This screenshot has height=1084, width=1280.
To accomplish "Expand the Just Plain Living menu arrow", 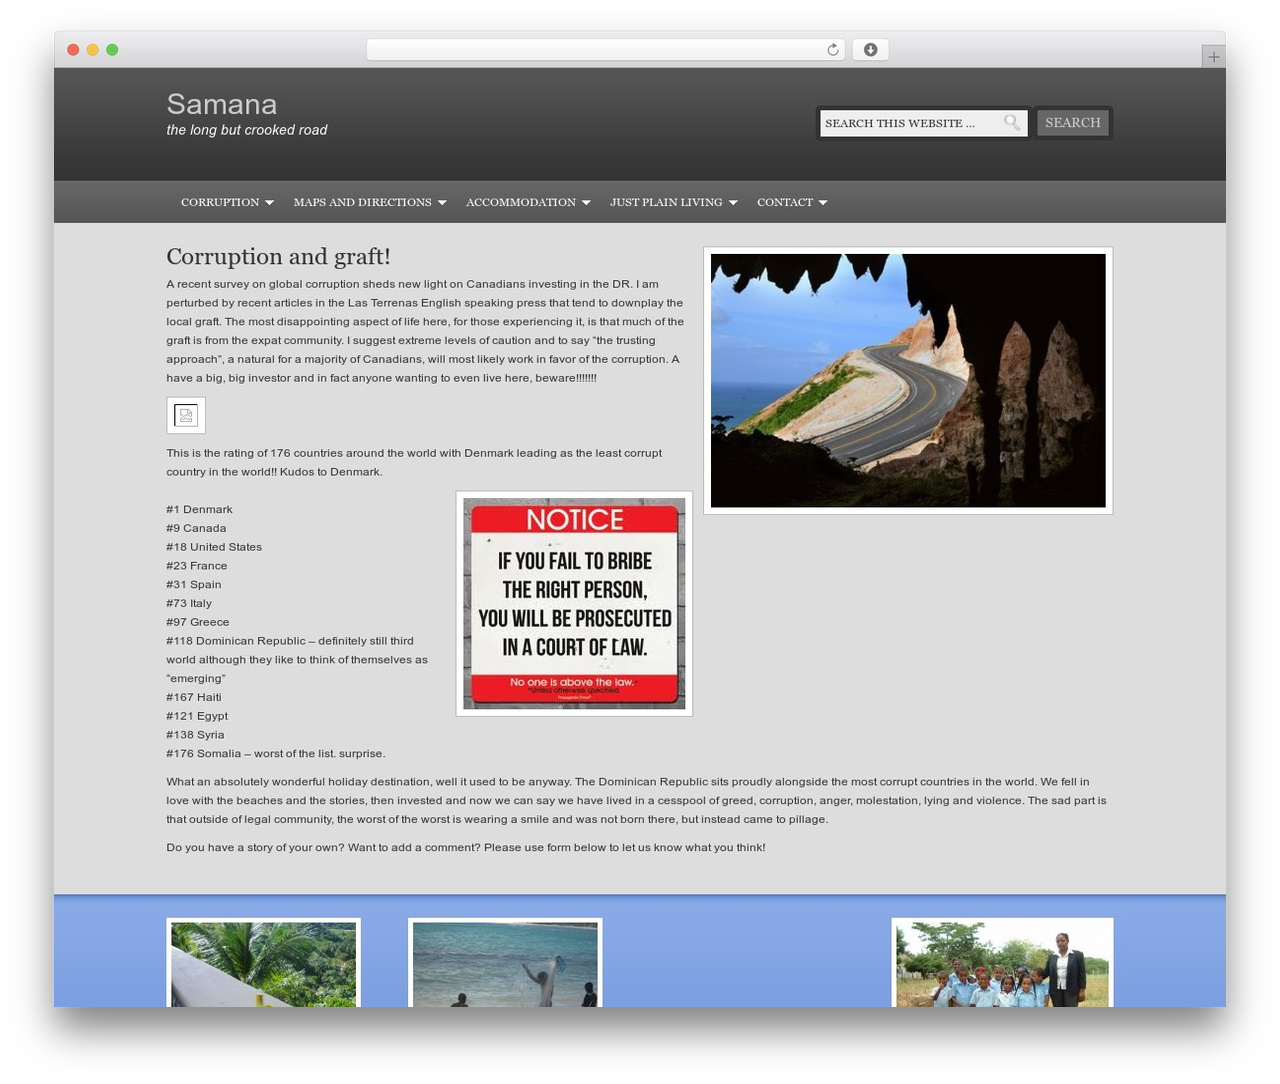I will point(733,203).
